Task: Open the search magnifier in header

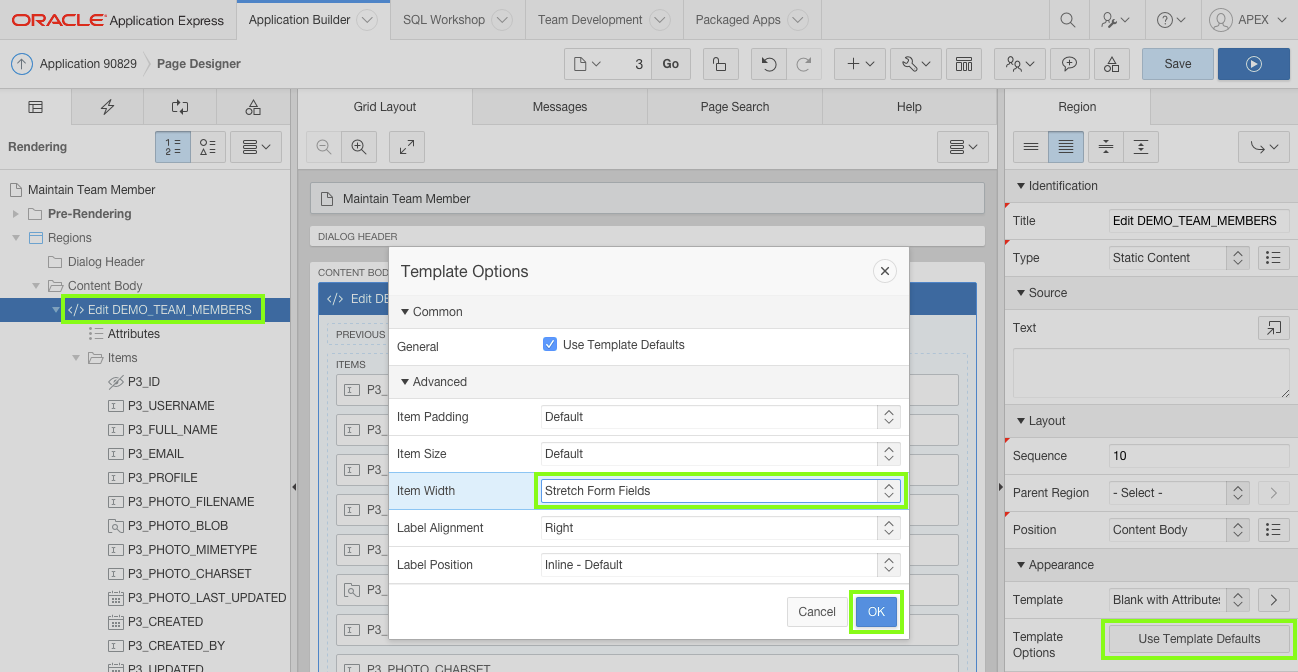Action: (1068, 20)
